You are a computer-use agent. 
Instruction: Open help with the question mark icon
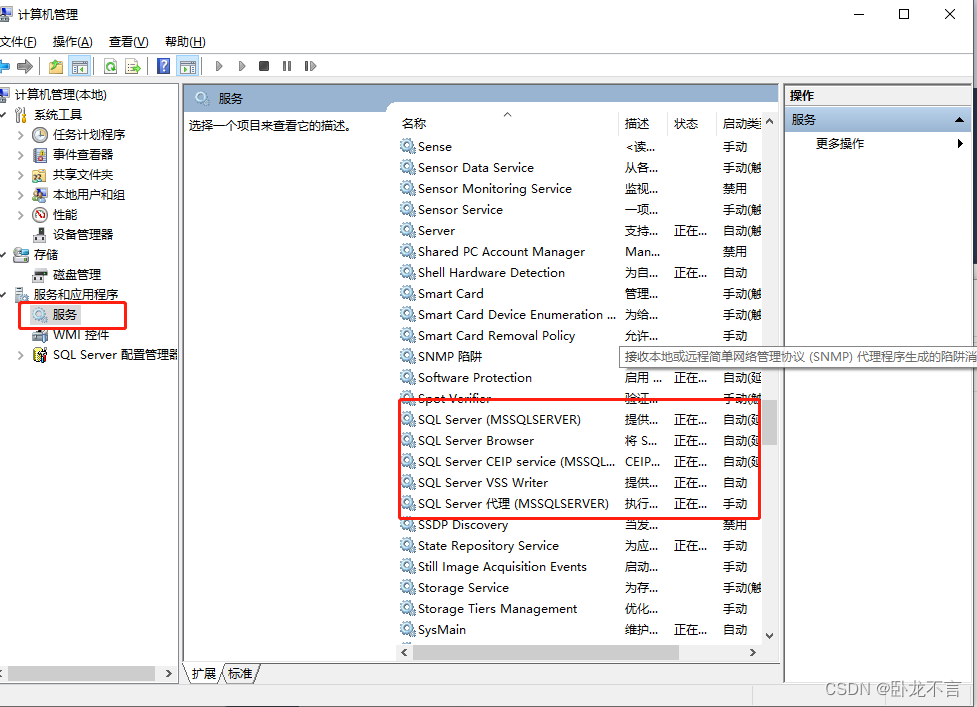(x=163, y=66)
